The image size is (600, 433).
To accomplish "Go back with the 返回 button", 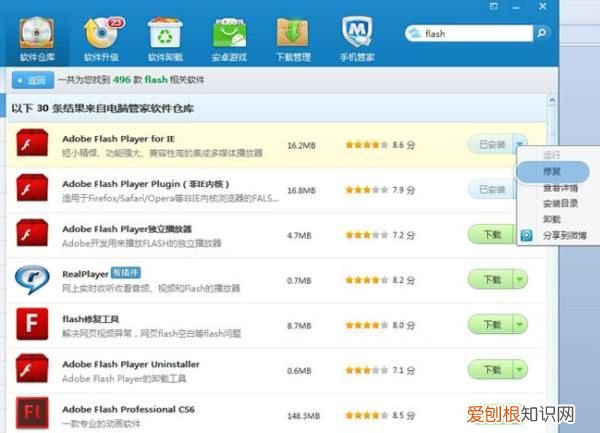I will [x=33, y=80].
